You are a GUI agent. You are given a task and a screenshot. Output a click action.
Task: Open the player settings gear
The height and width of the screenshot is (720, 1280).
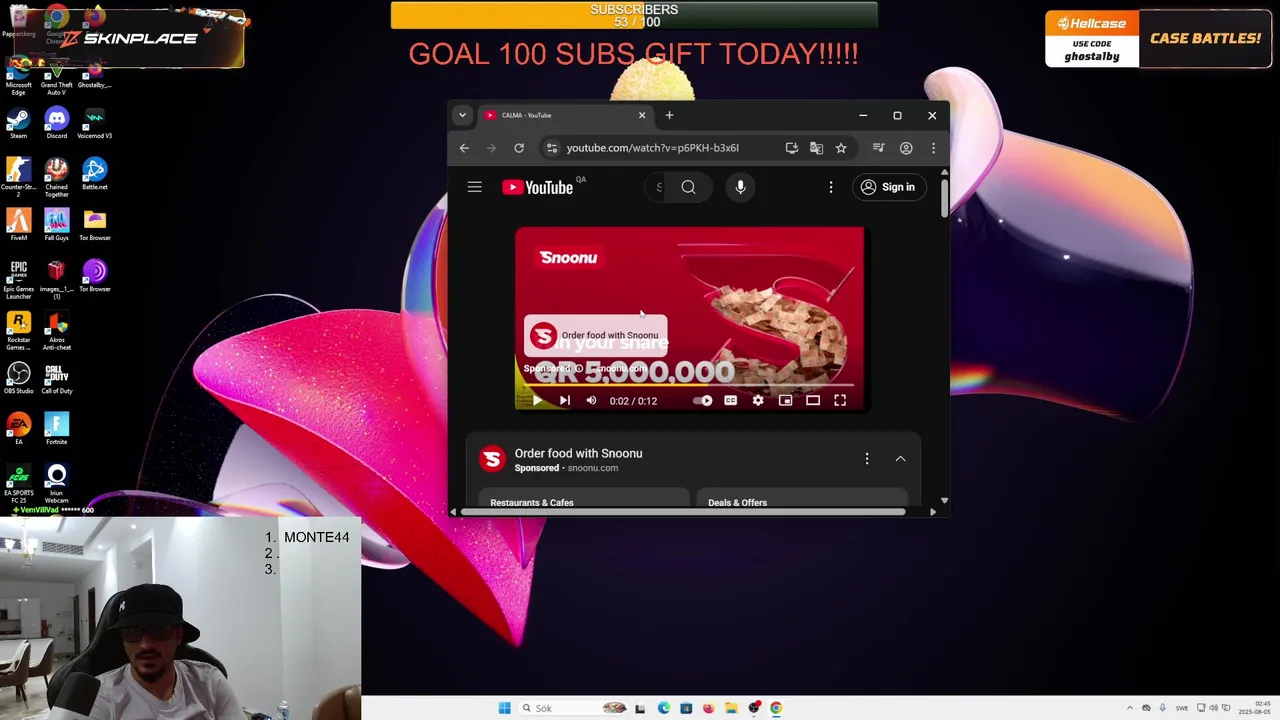click(x=758, y=400)
